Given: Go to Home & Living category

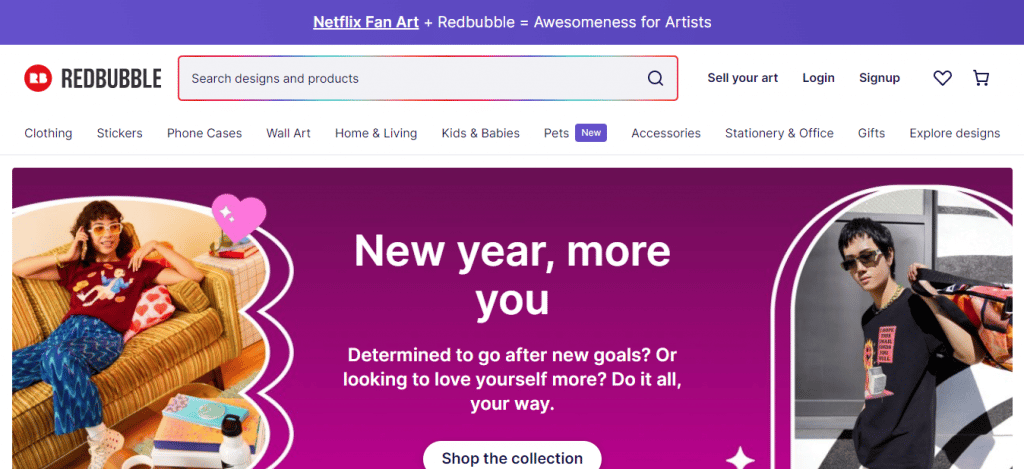Looking at the screenshot, I should [x=376, y=133].
